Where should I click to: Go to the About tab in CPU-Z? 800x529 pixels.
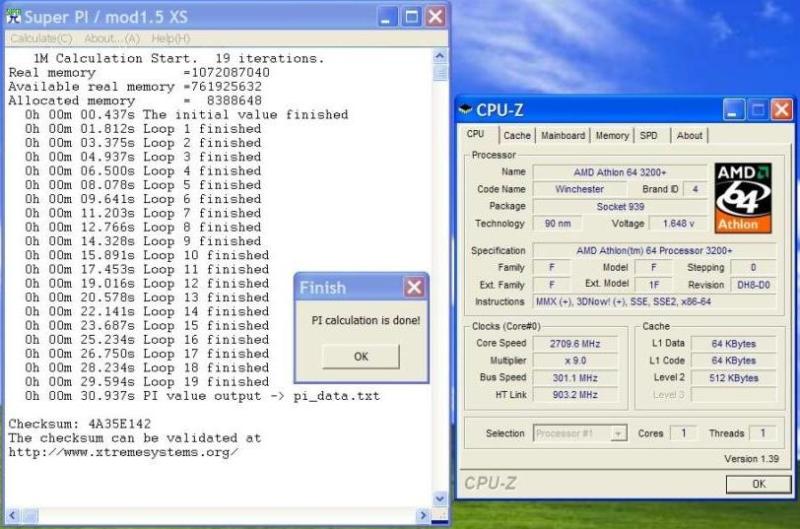coord(689,135)
